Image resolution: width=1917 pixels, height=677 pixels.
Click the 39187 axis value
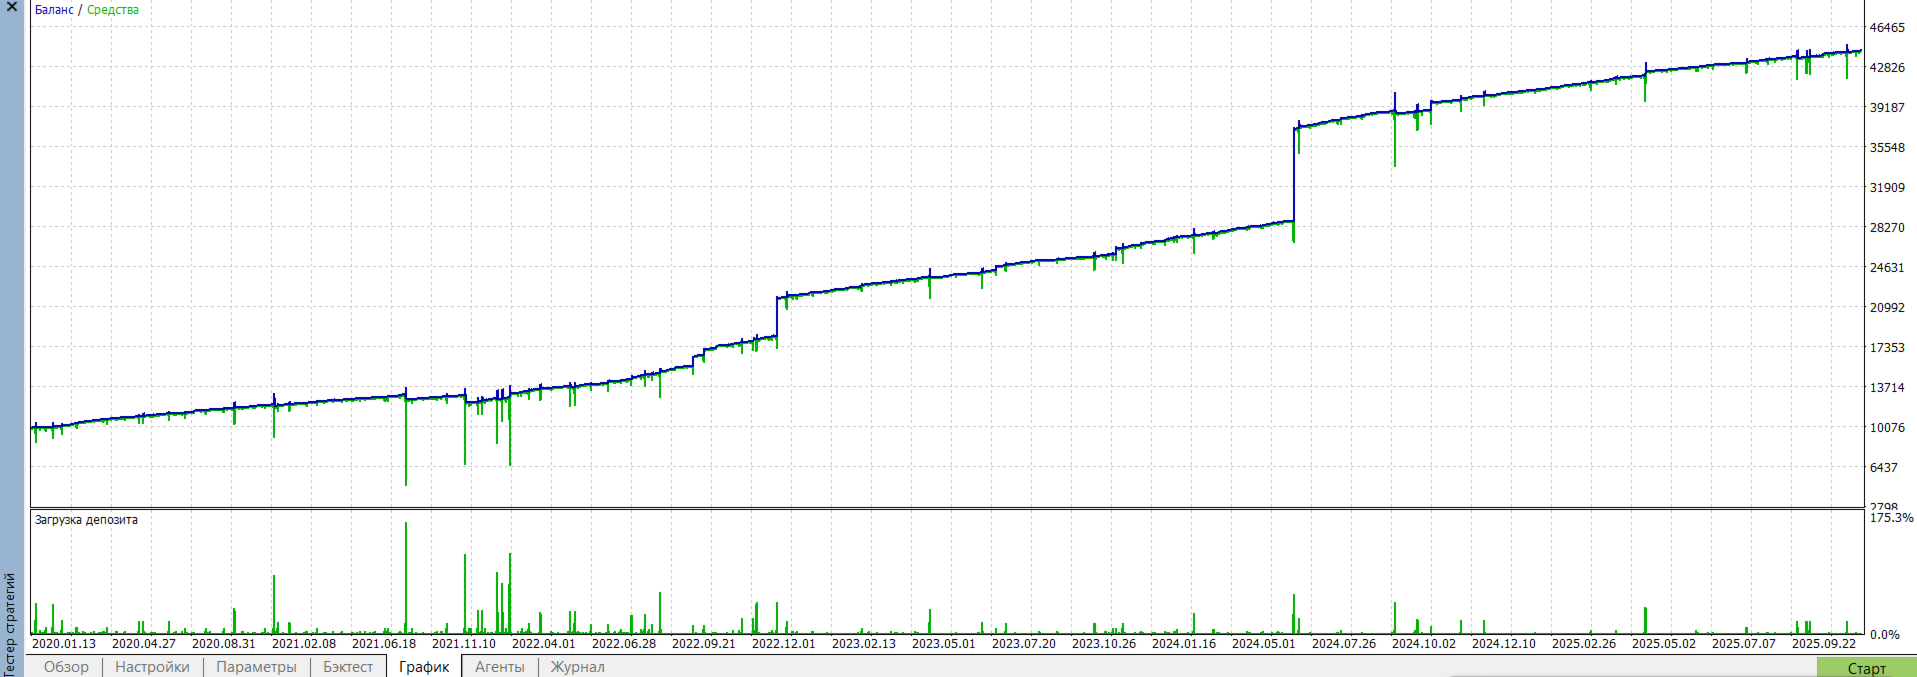coord(1887,108)
